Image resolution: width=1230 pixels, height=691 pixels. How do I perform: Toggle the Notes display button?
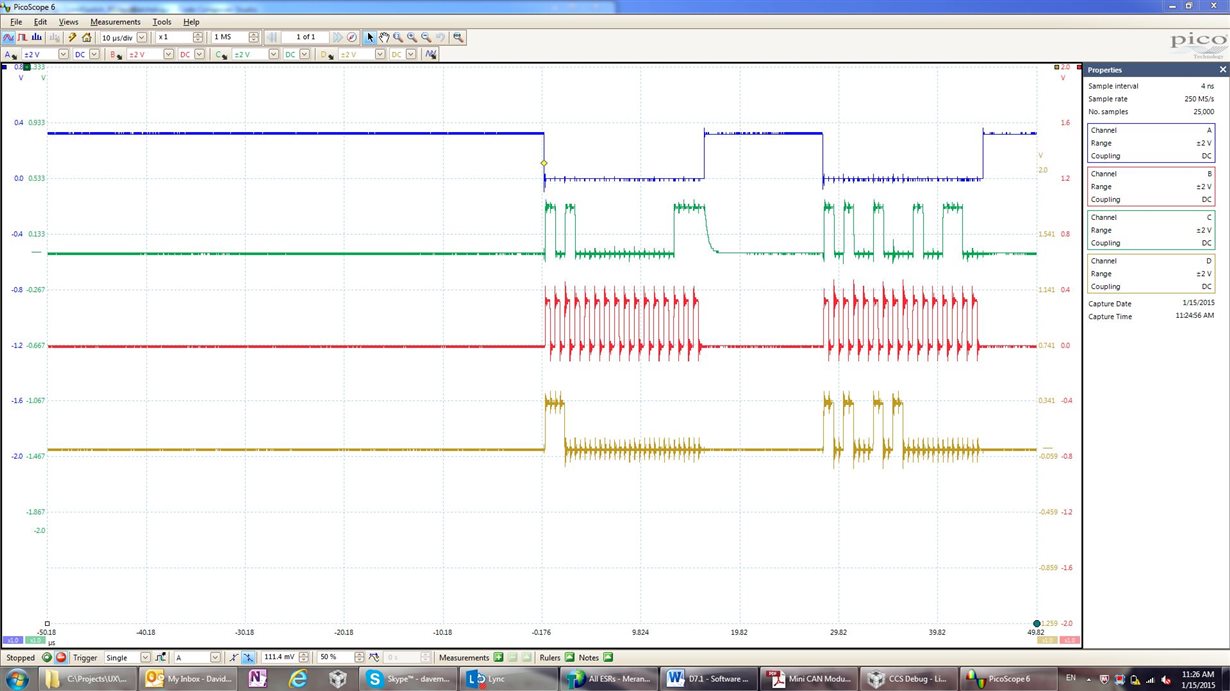click(607, 657)
